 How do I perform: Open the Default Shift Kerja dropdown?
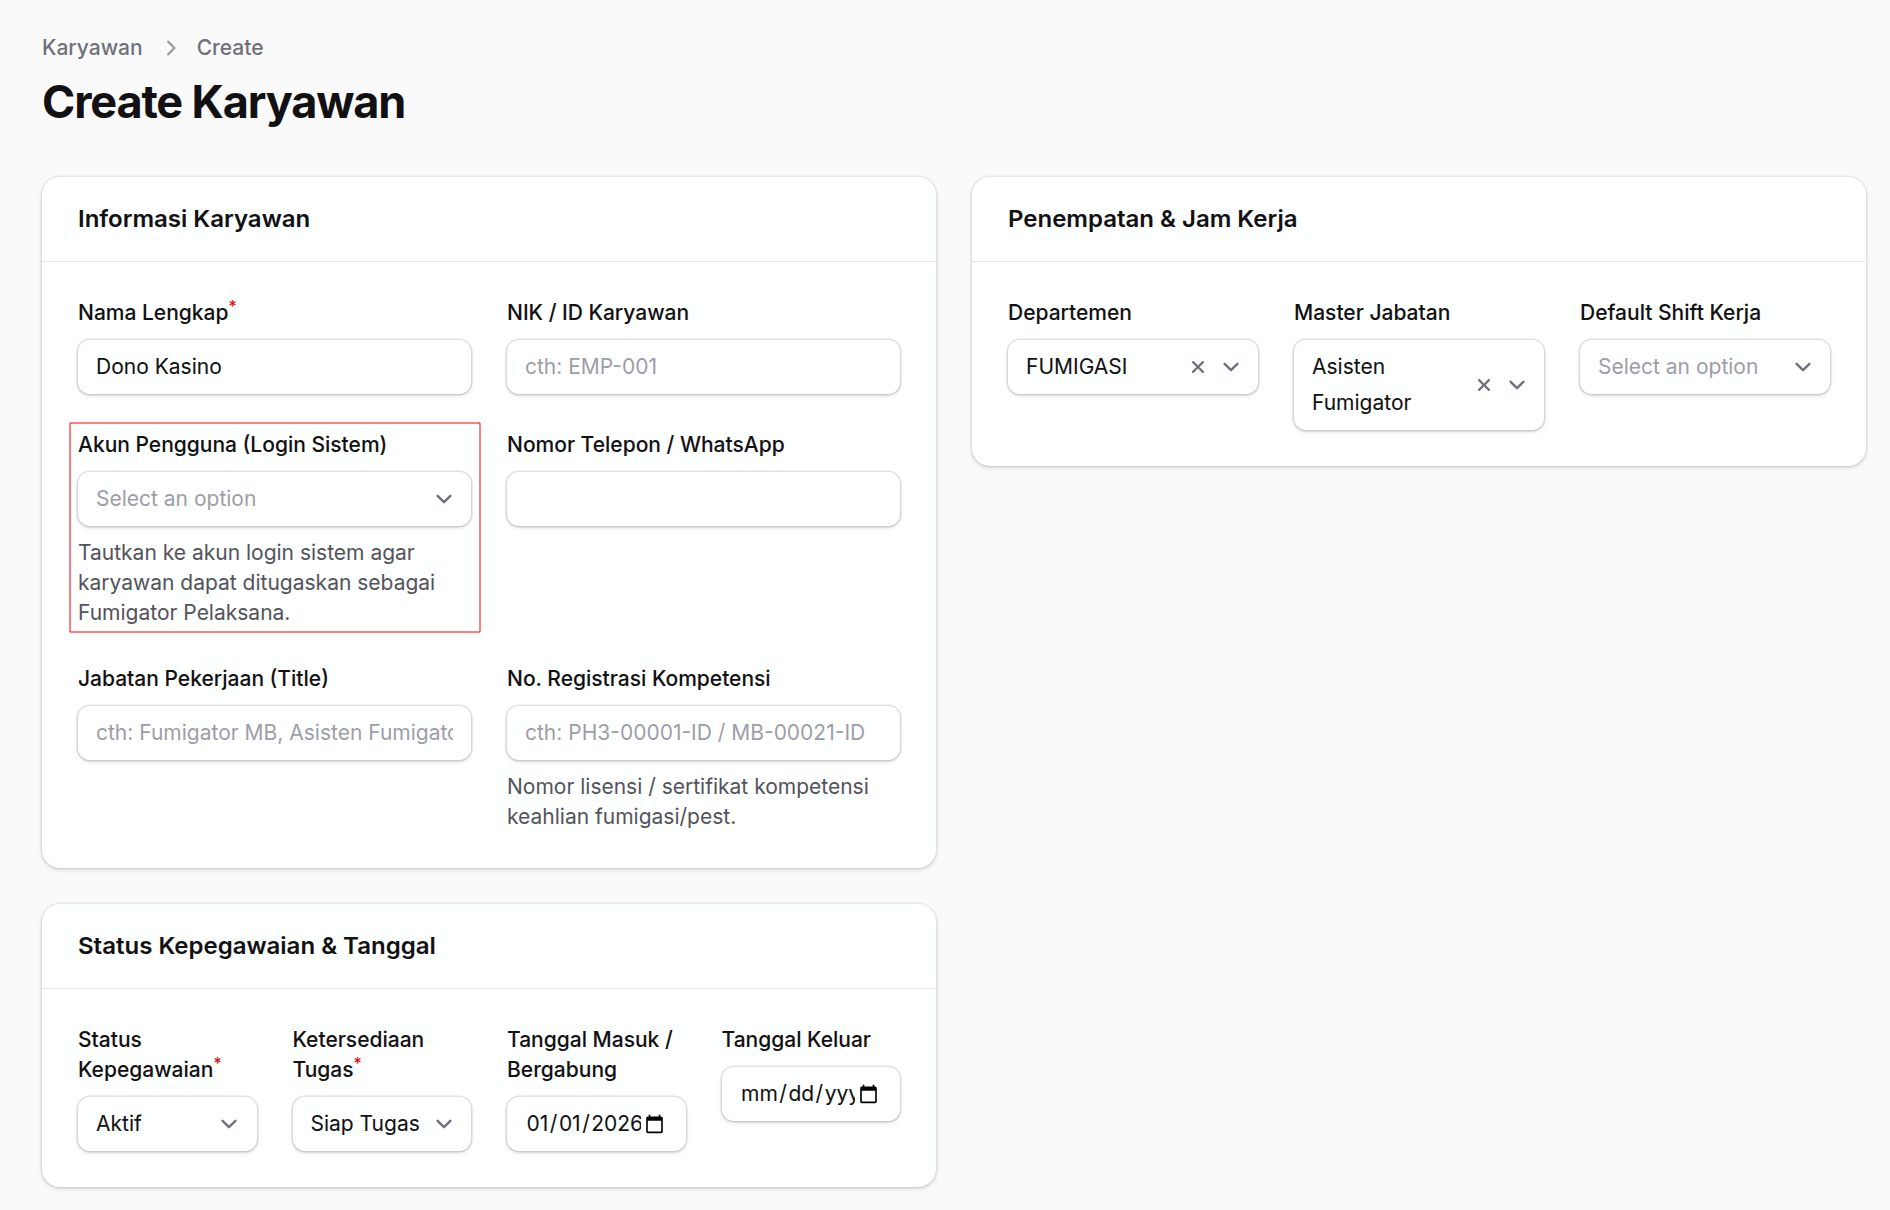coord(1704,367)
